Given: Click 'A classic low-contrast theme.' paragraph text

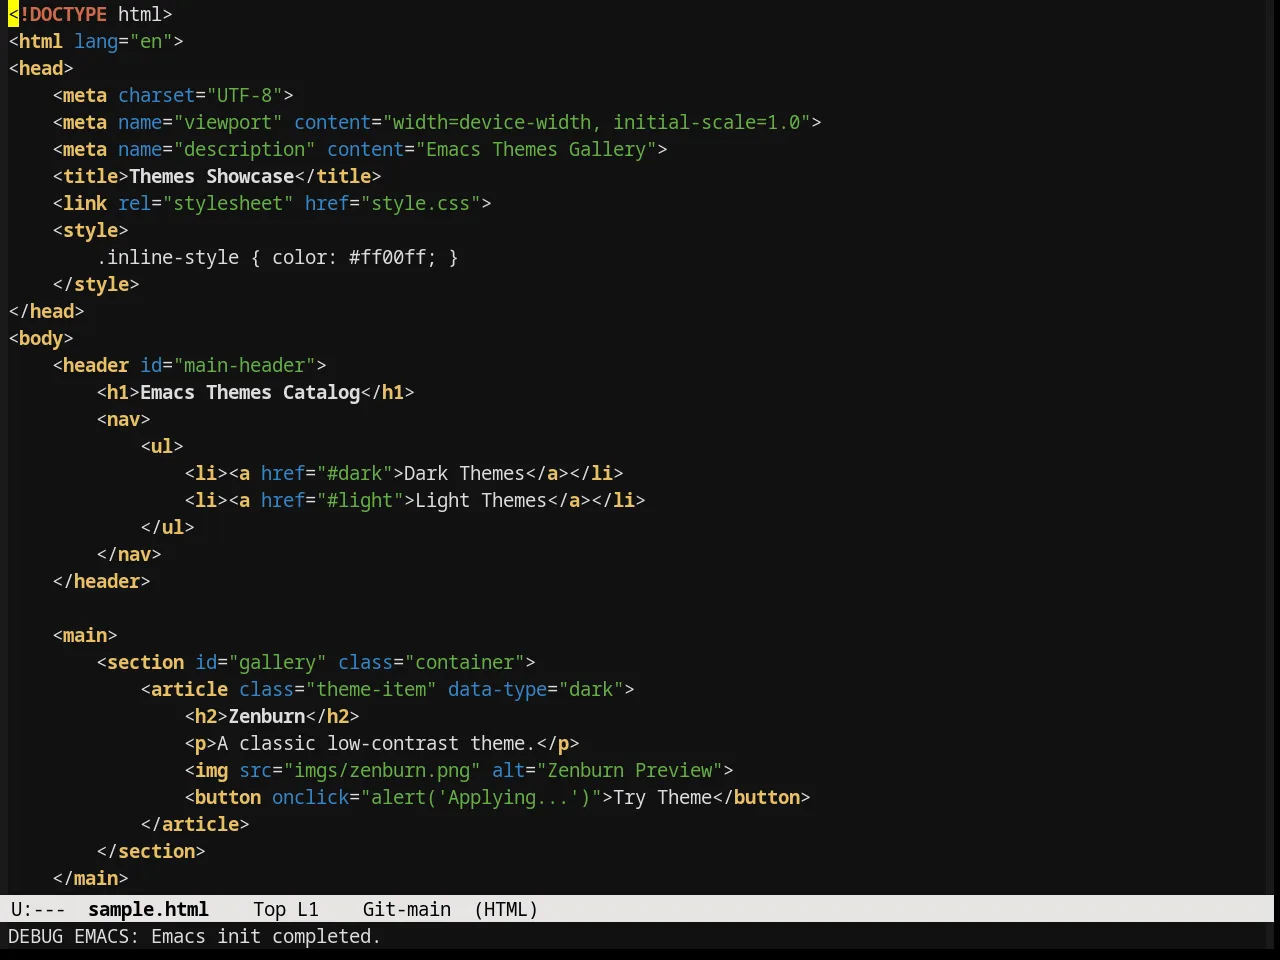Looking at the screenshot, I should tap(377, 743).
